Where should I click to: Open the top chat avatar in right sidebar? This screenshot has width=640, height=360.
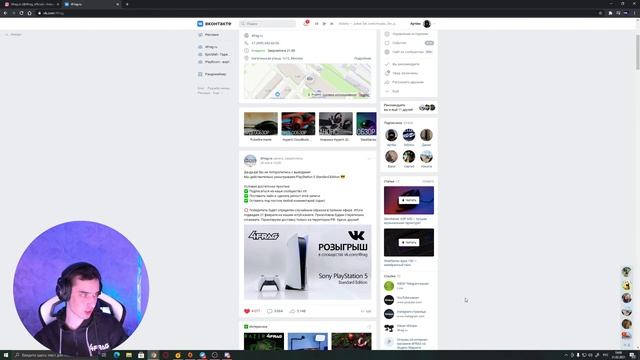627,271
